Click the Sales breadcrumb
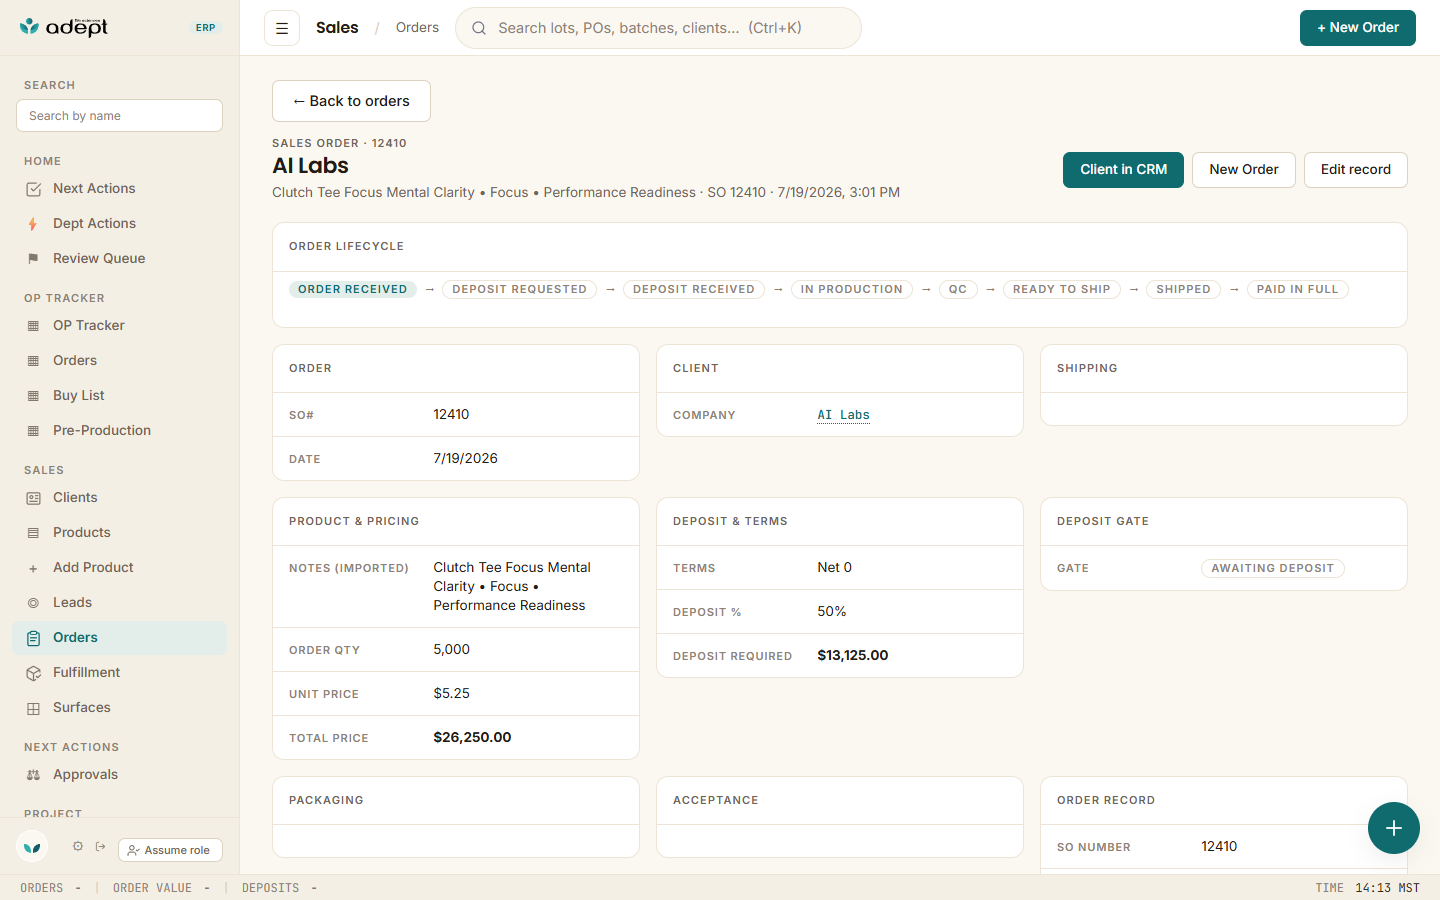The width and height of the screenshot is (1440, 900). (x=337, y=28)
